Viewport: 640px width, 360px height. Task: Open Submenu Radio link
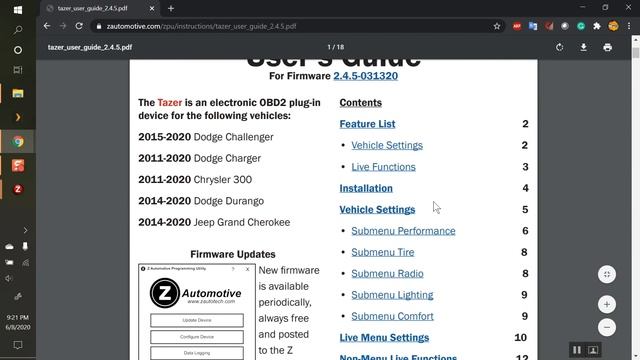point(387,273)
